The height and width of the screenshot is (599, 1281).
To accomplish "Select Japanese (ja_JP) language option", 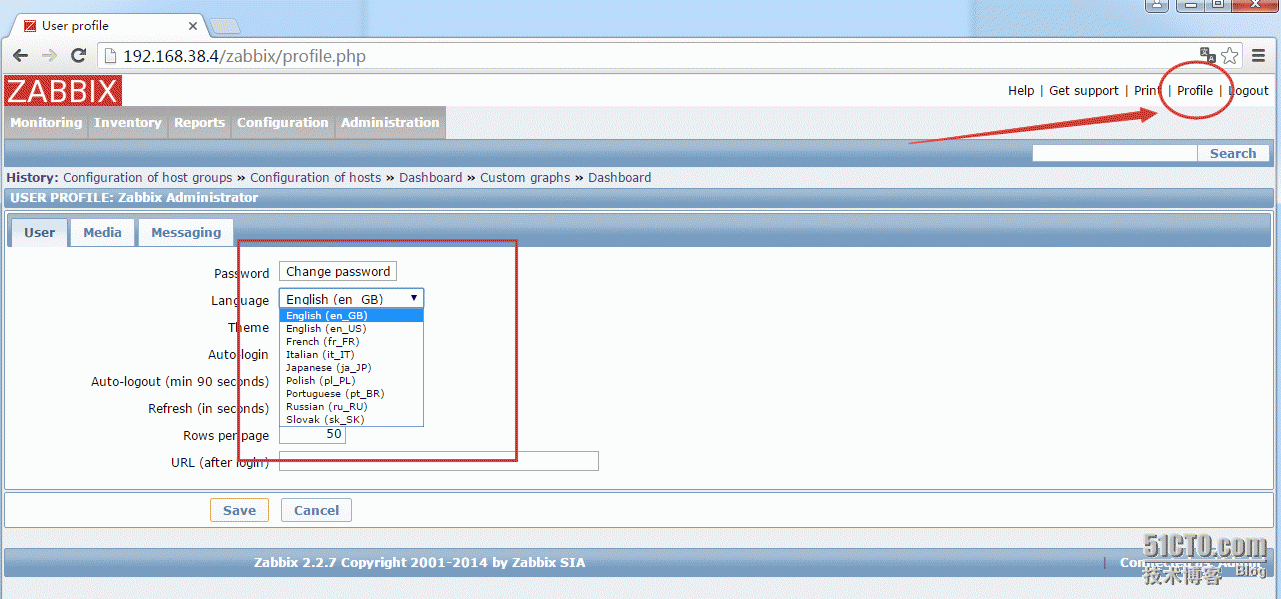I will click(351, 367).
